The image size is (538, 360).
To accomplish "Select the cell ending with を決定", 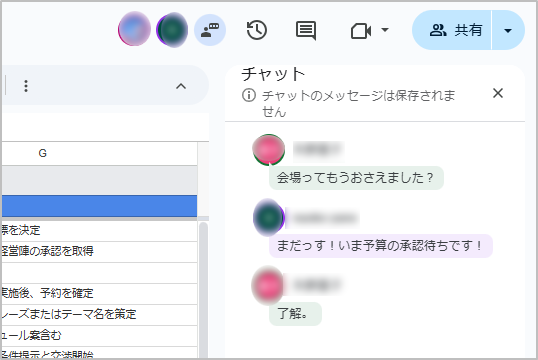I will pyautogui.click(x=100, y=231).
